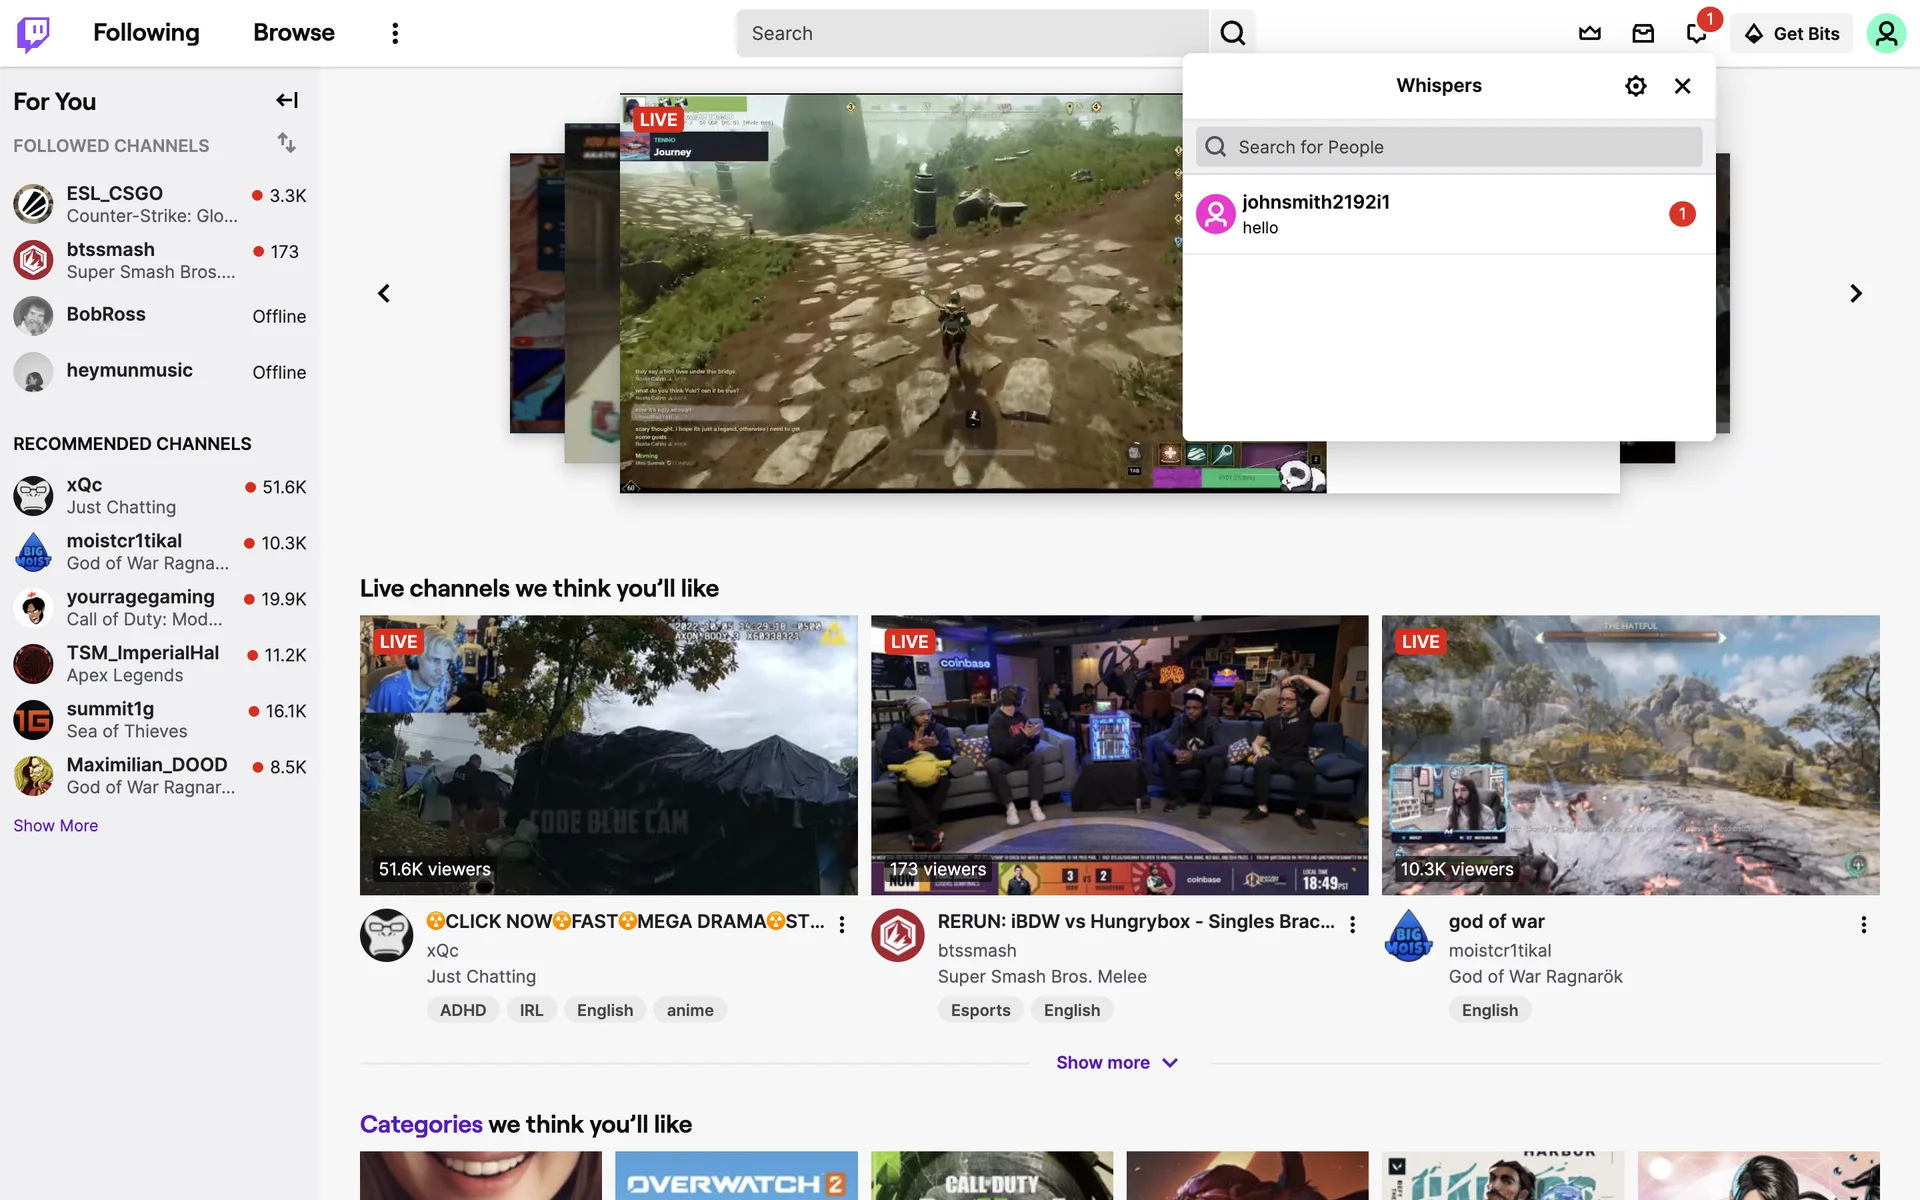The height and width of the screenshot is (1200, 1920).
Task: Click Show More recommended channels
Action: [x=56, y=825]
